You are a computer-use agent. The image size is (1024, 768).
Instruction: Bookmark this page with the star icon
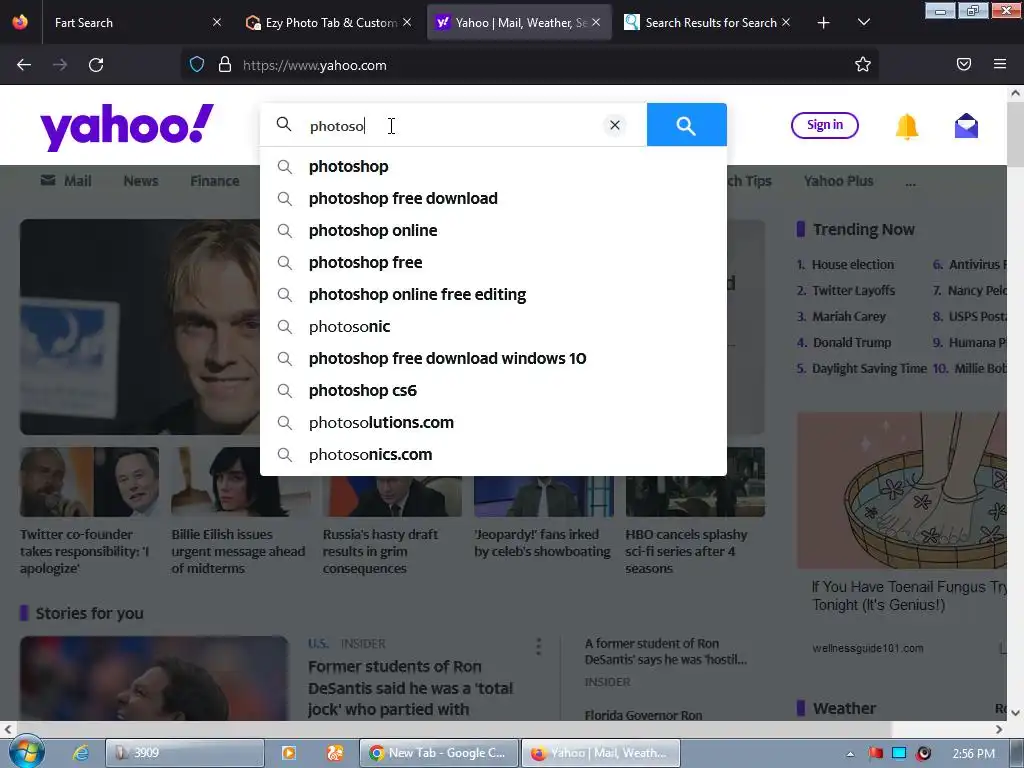[863, 64]
